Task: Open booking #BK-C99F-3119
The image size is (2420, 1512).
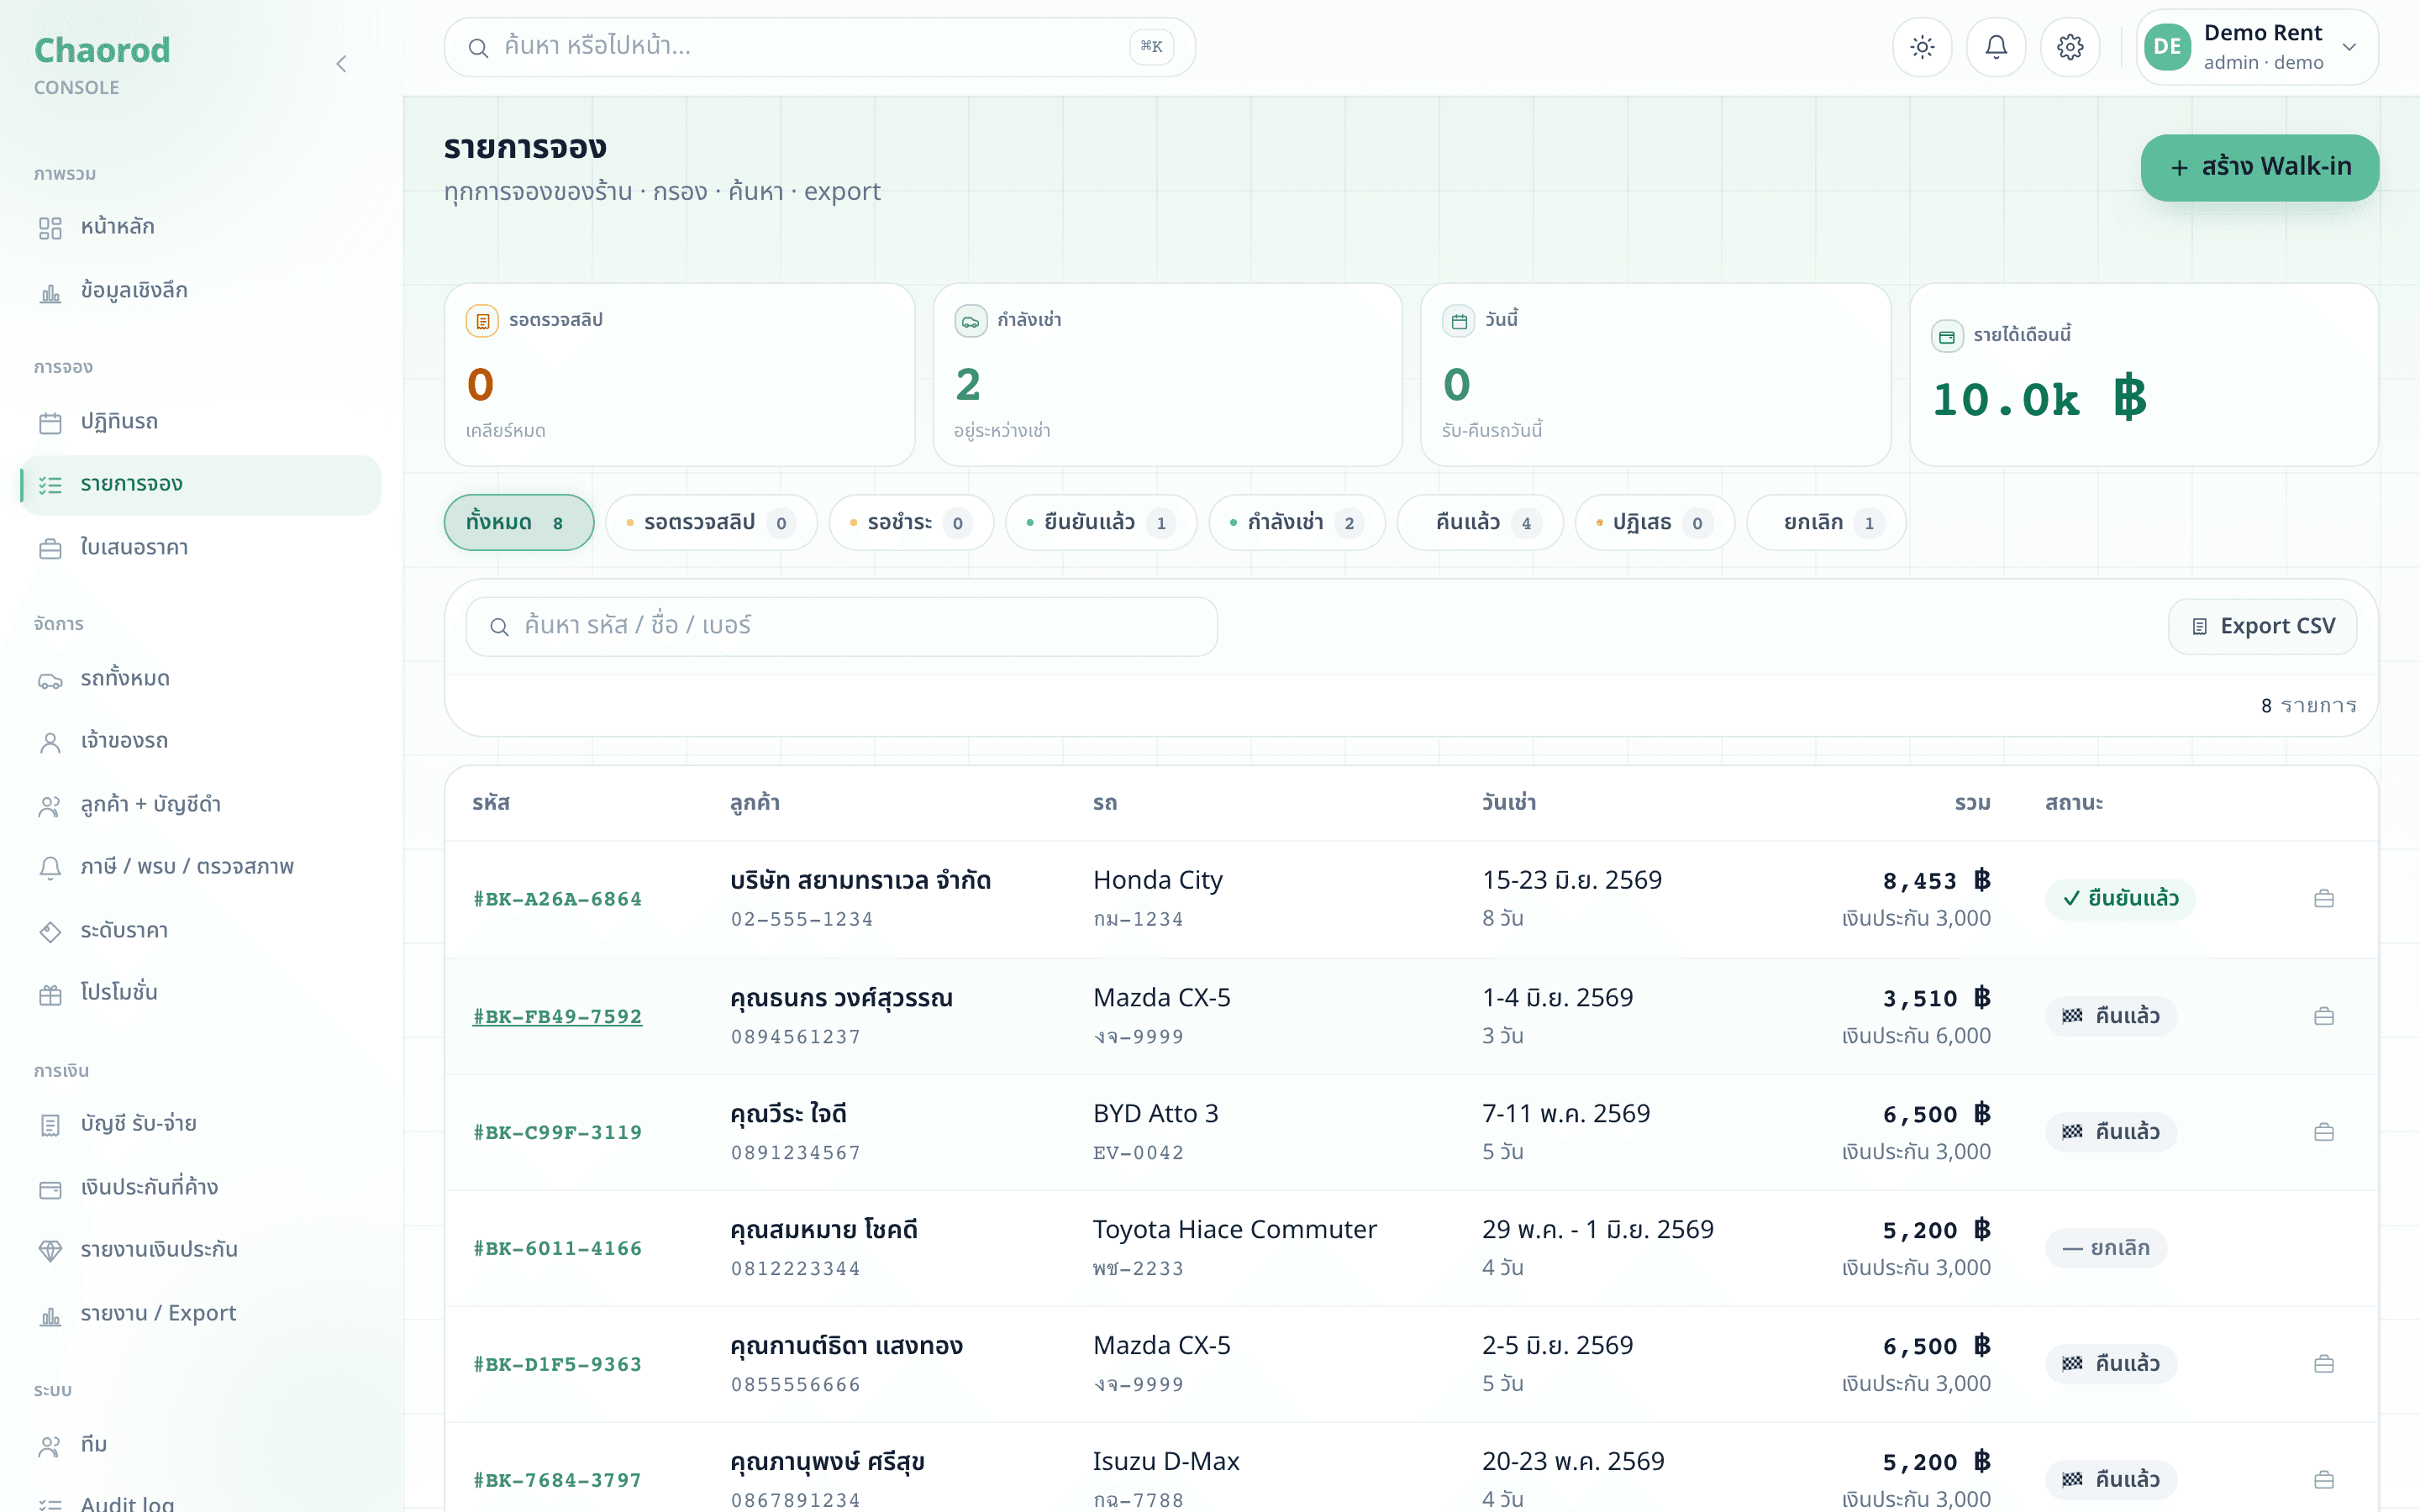Action: point(557,1132)
